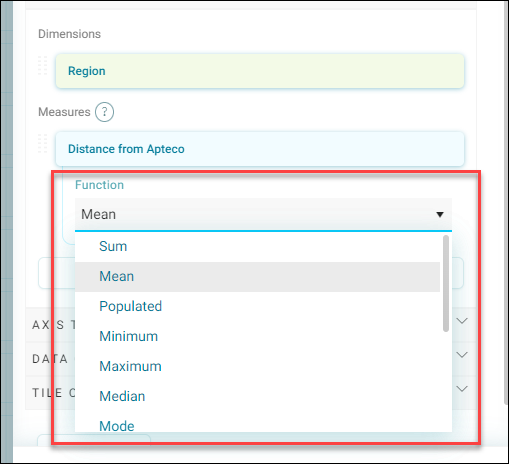The image size is (509, 464).
Task: Click the Region dimension field
Action: (260, 71)
